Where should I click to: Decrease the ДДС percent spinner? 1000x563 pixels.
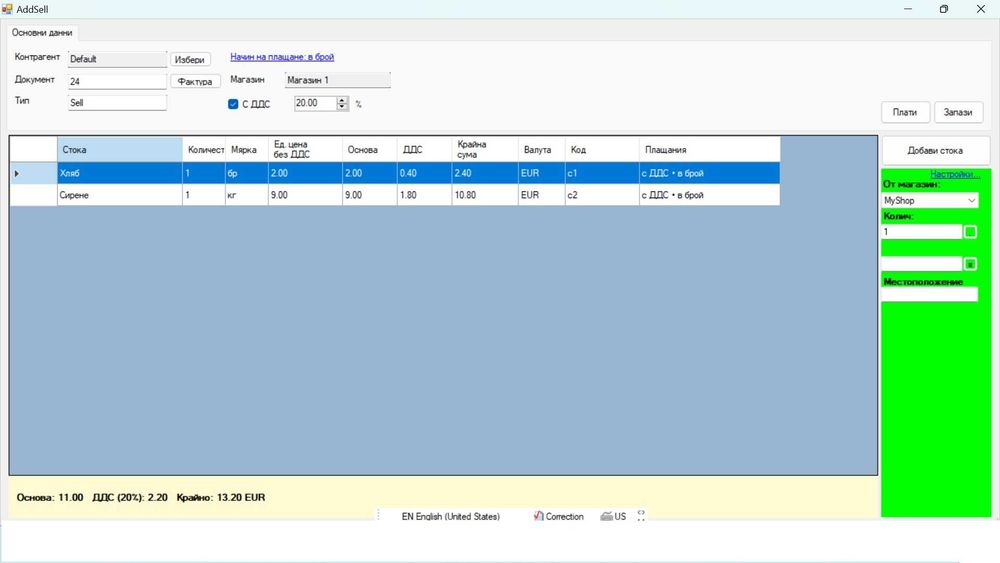[x=342, y=106]
